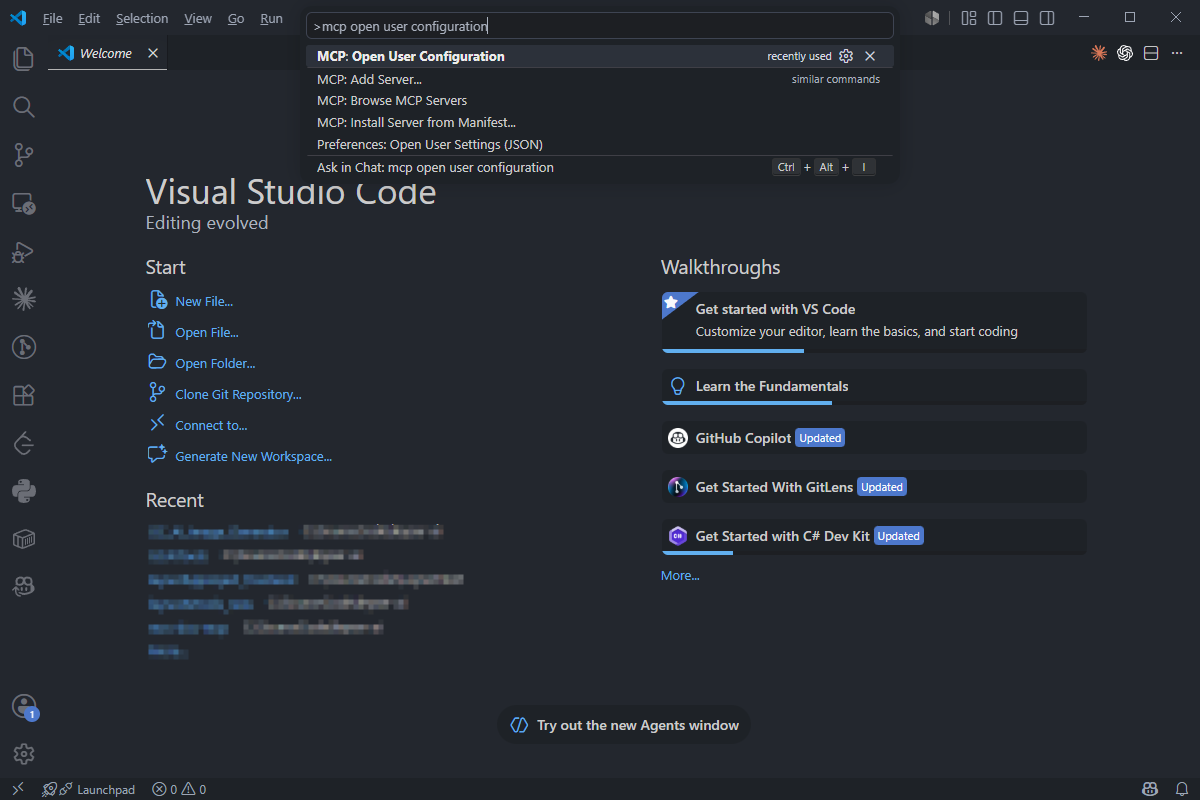Open Copilot status icon in status bar
Viewport: 1200px width, 800px height.
pyautogui.click(x=1150, y=789)
